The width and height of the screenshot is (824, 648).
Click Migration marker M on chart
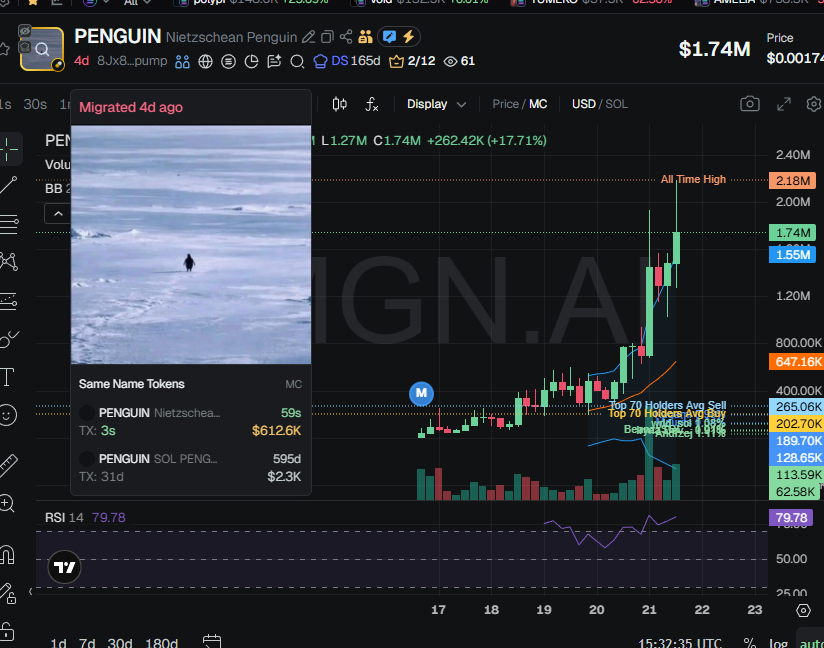click(421, 393)
